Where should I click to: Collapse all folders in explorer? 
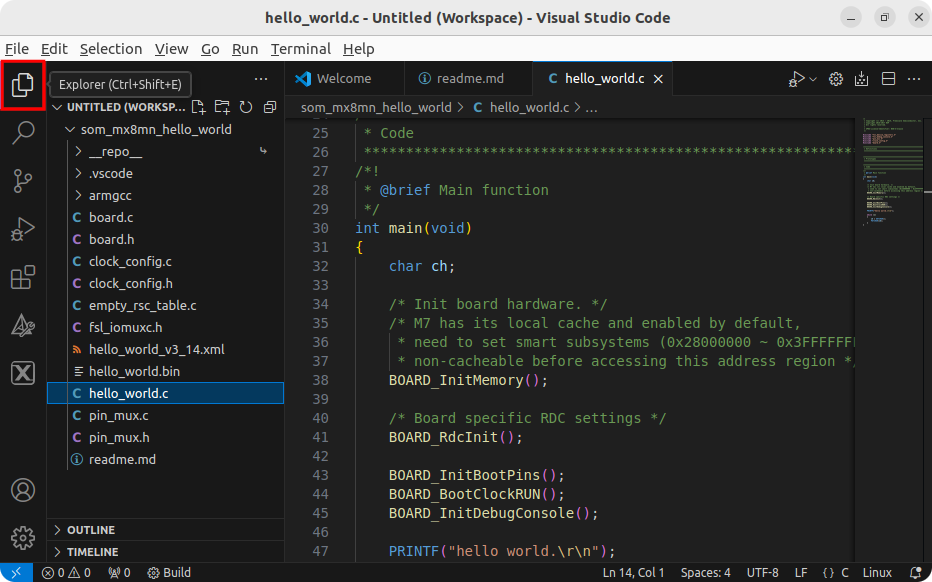click(x=270, y=107)
